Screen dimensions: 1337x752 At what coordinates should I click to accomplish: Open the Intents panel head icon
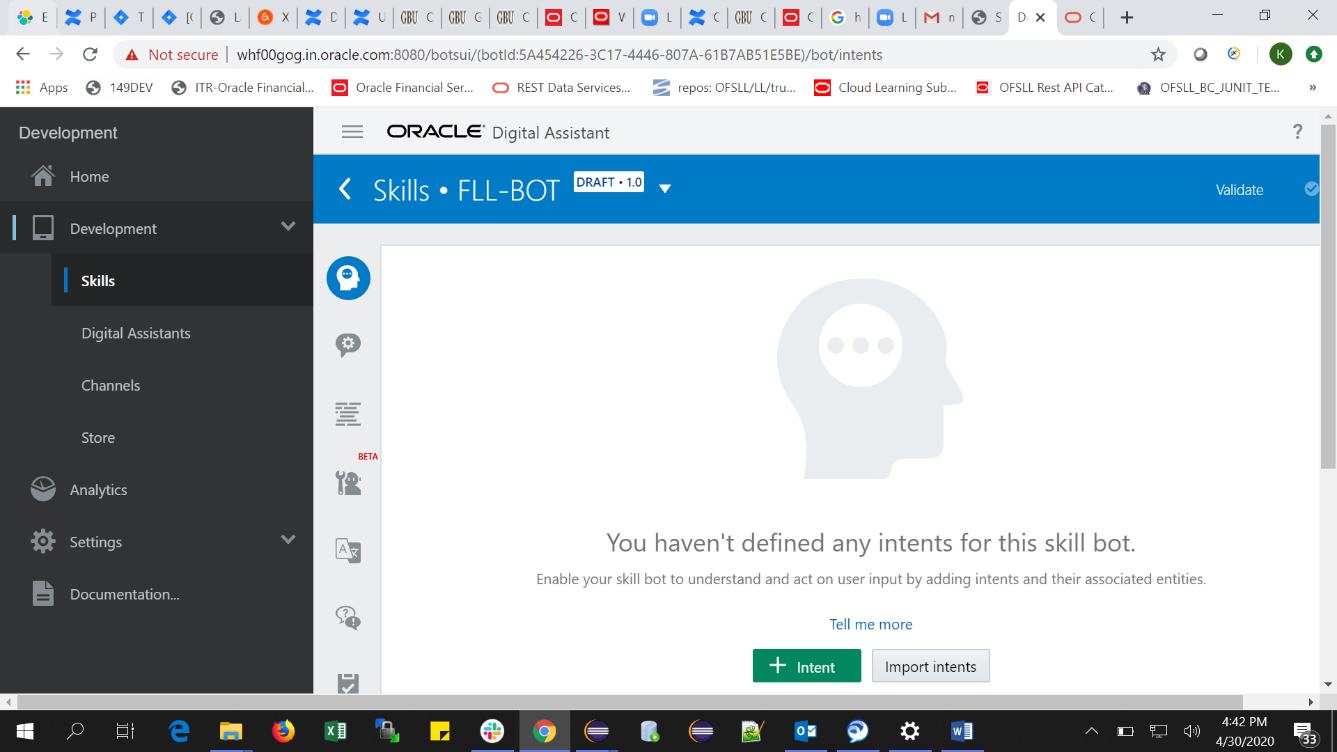tap(348, 278)
